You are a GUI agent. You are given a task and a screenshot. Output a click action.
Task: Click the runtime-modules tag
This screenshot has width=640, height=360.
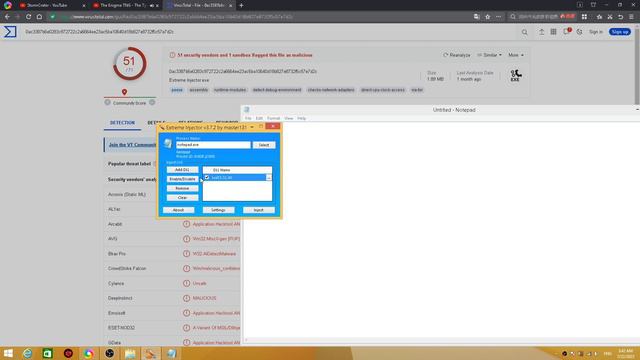[x=230, y=90]
